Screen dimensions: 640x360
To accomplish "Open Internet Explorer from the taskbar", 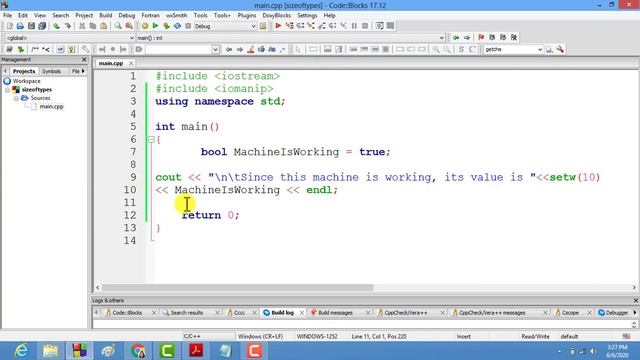I will tap(21, 351).
